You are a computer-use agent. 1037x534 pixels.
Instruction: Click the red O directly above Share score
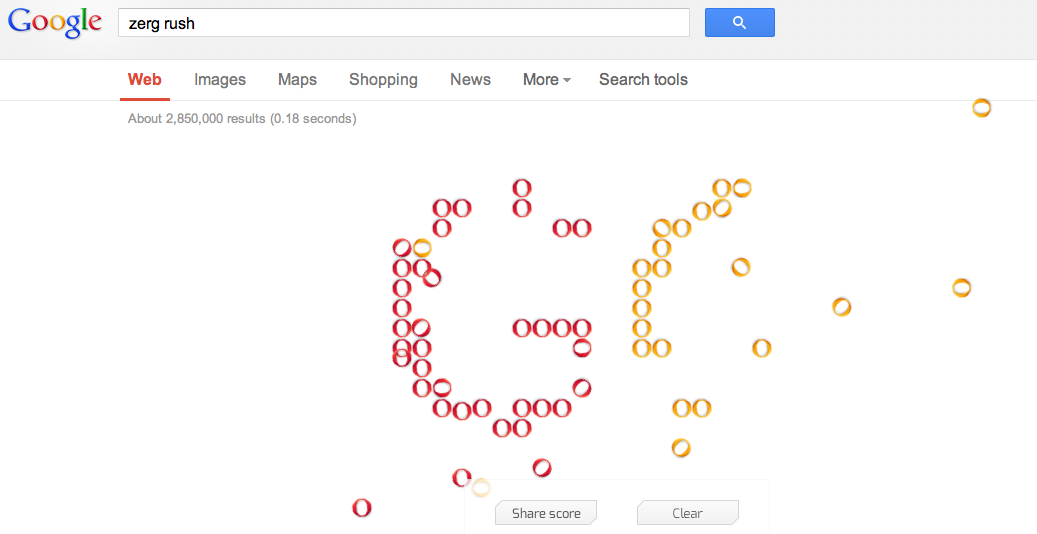pyautogui.click(x=542, y=467)
